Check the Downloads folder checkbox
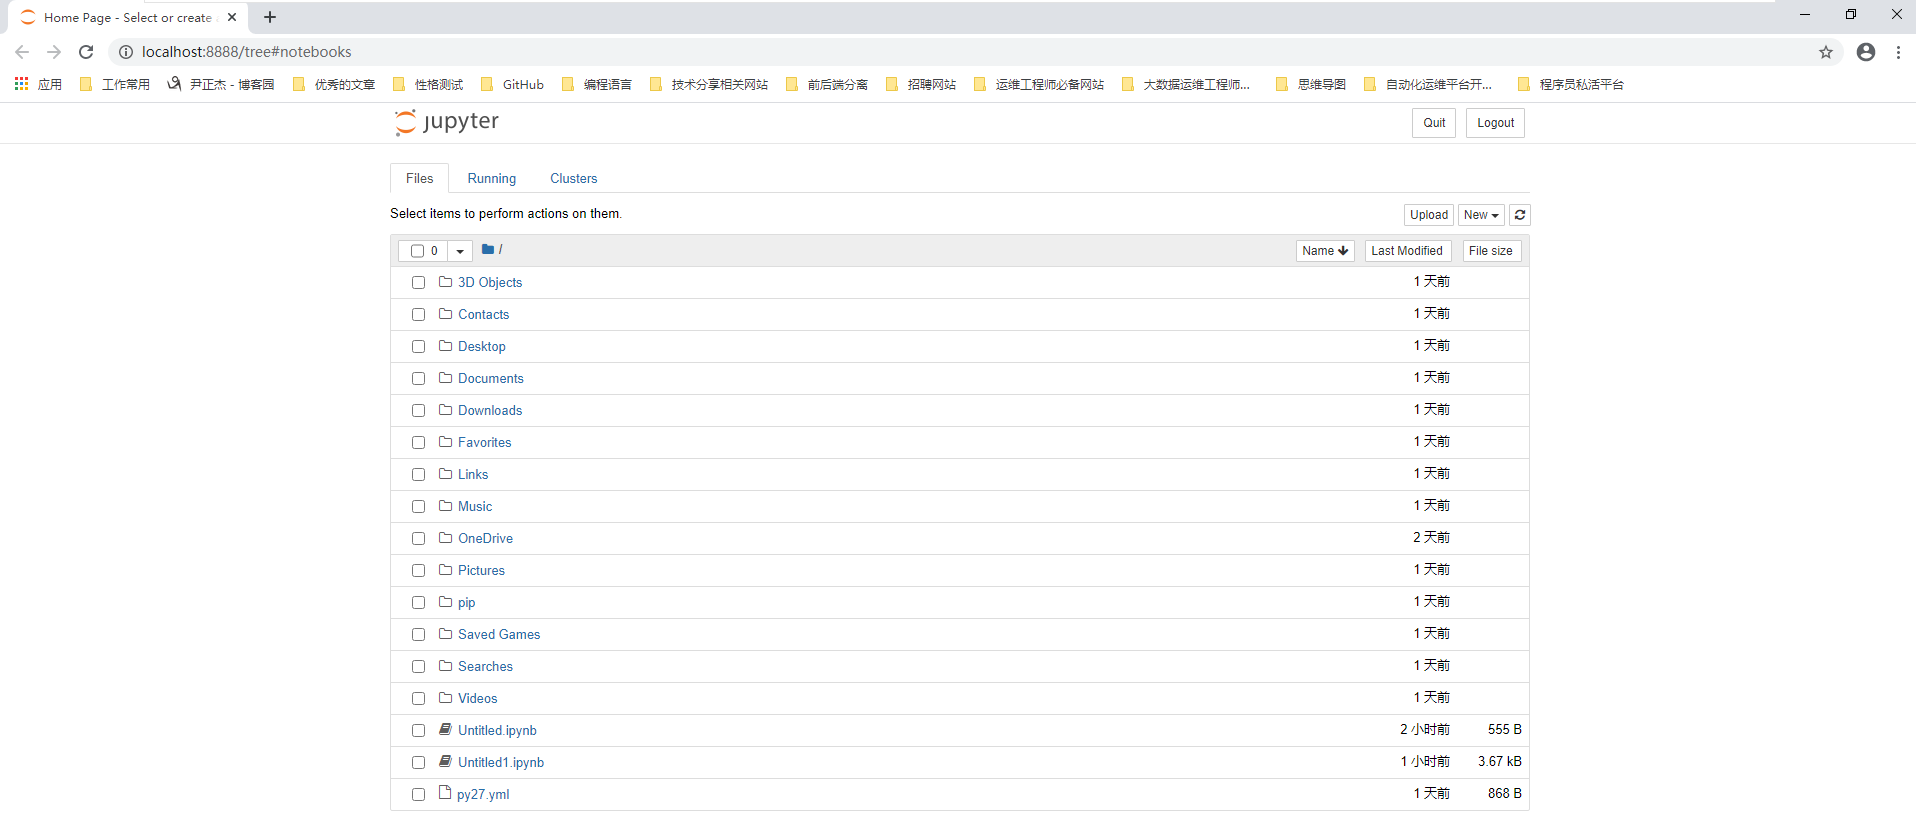Viewport: 1916px width, 832px height. pyautogui.click(x=418, y=411)
